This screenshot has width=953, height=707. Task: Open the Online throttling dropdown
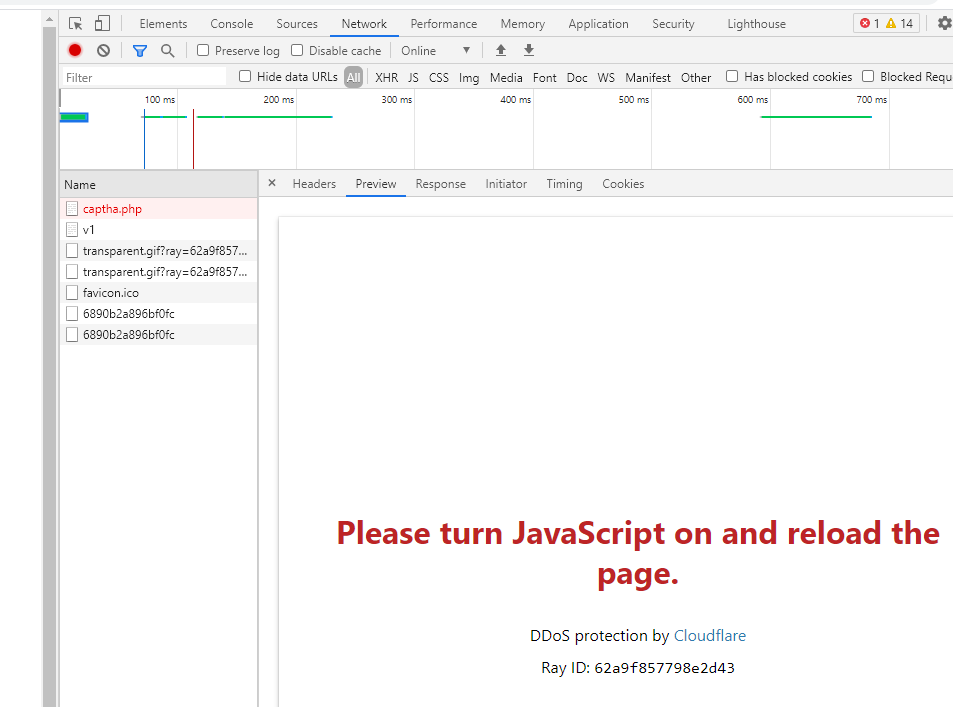pyautogui.click(x=436, y=50)
